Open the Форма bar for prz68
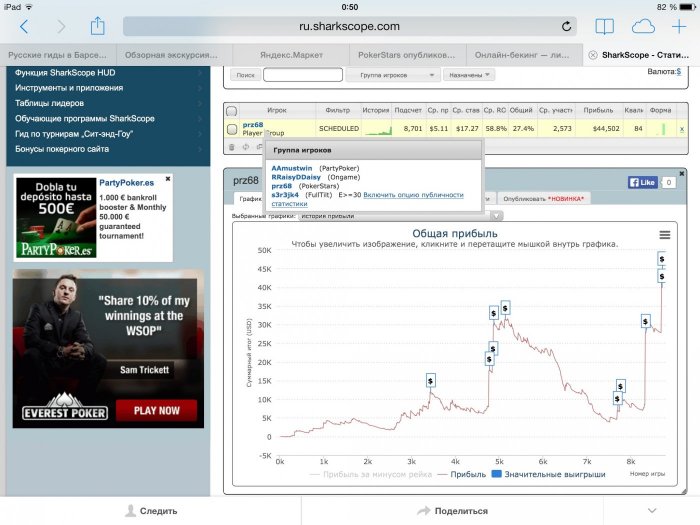Image resolution: width=700 pixels, height=525 pixels. point(661,129)
